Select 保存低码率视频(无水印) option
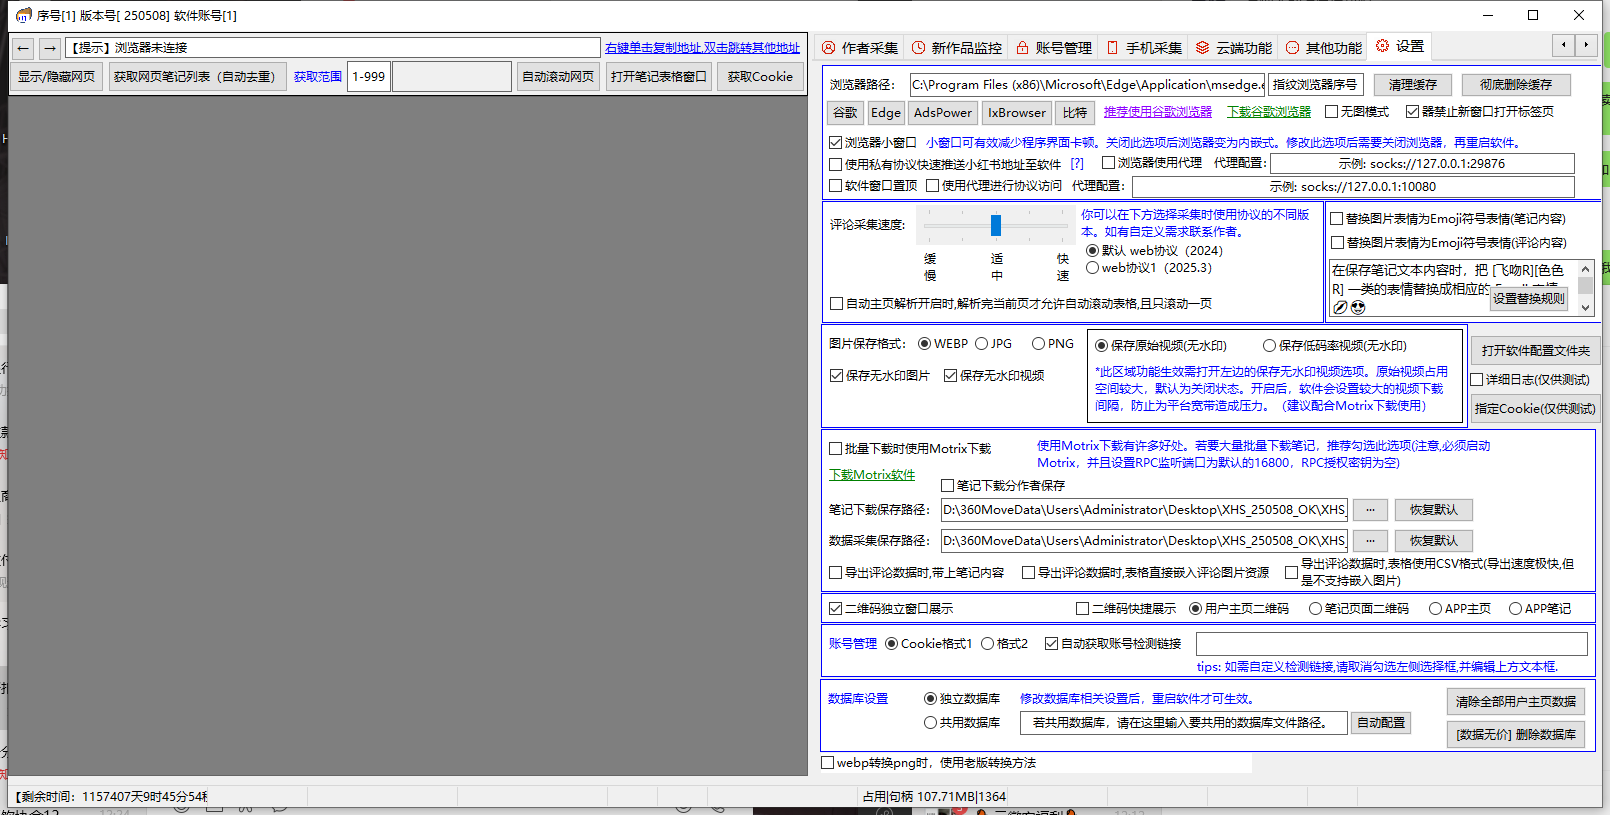The height and width of the screenshot is (815, 1610). (1269, 346)
